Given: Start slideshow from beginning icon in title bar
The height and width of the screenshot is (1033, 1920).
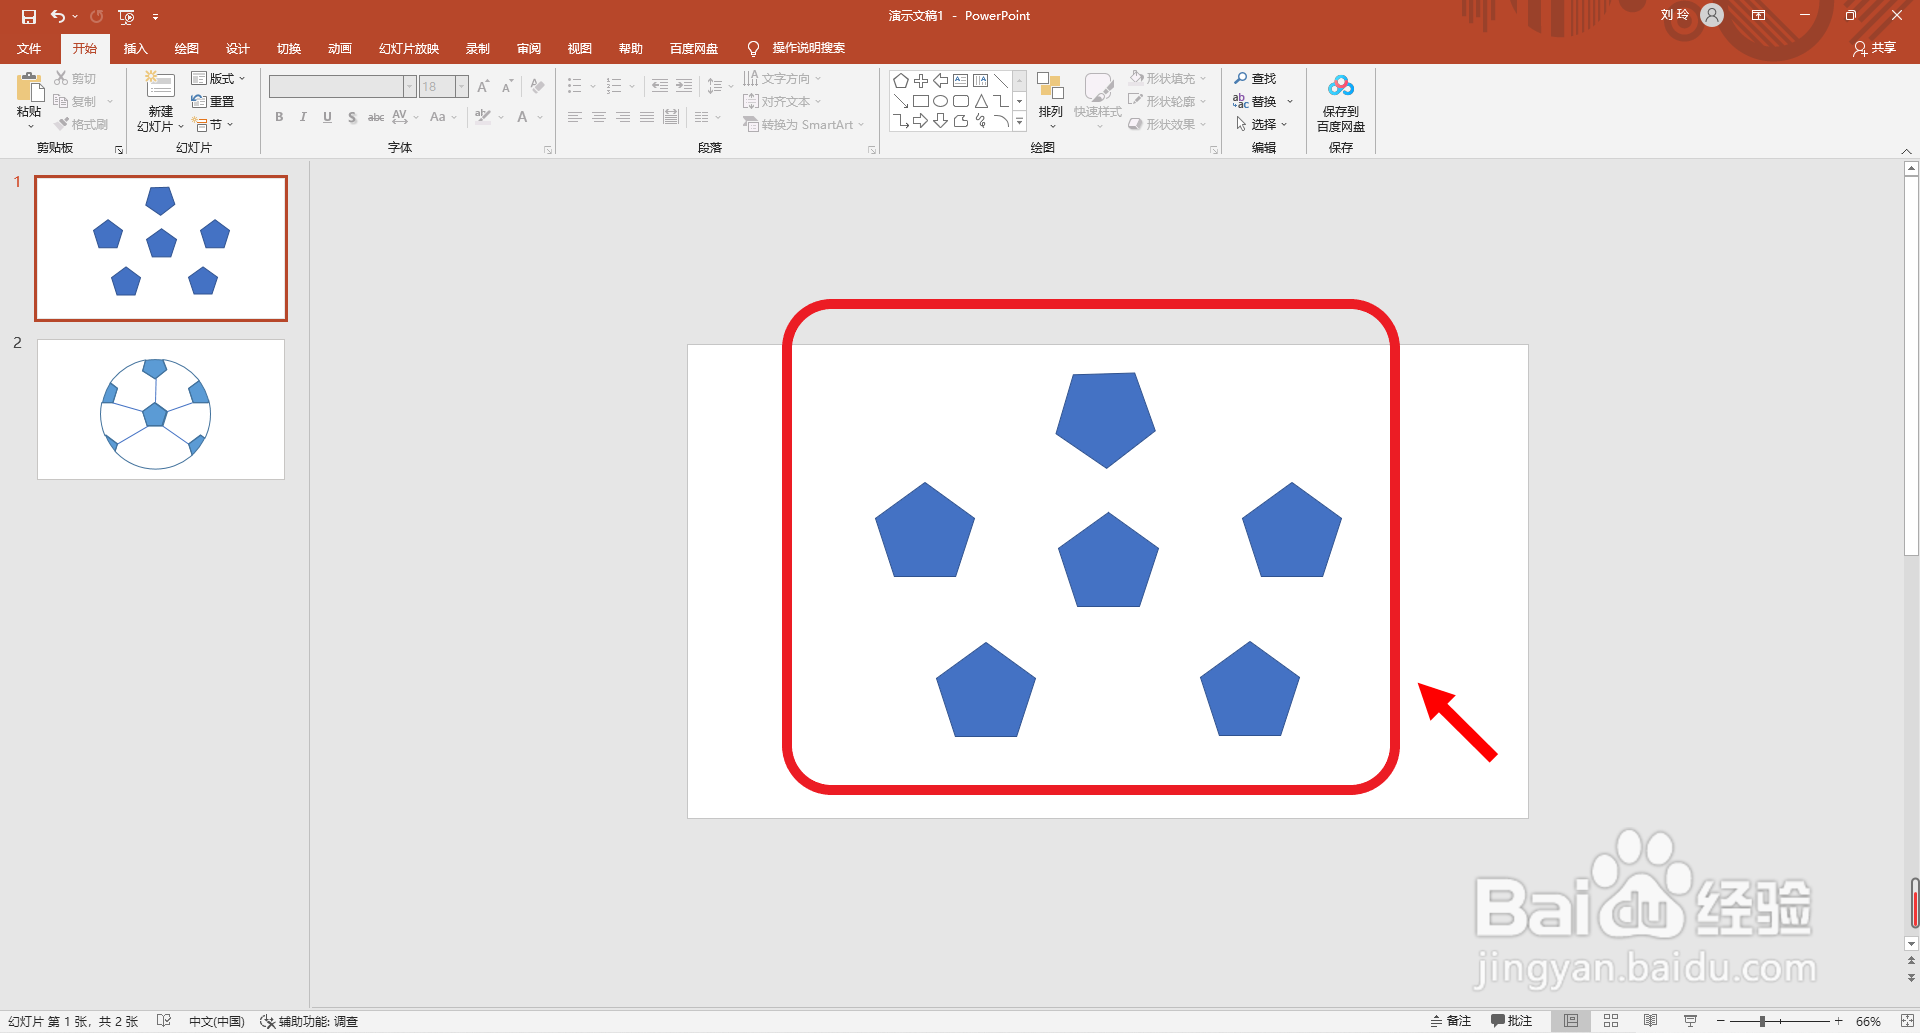Looking at the screenshot, I should click(126, 16).
